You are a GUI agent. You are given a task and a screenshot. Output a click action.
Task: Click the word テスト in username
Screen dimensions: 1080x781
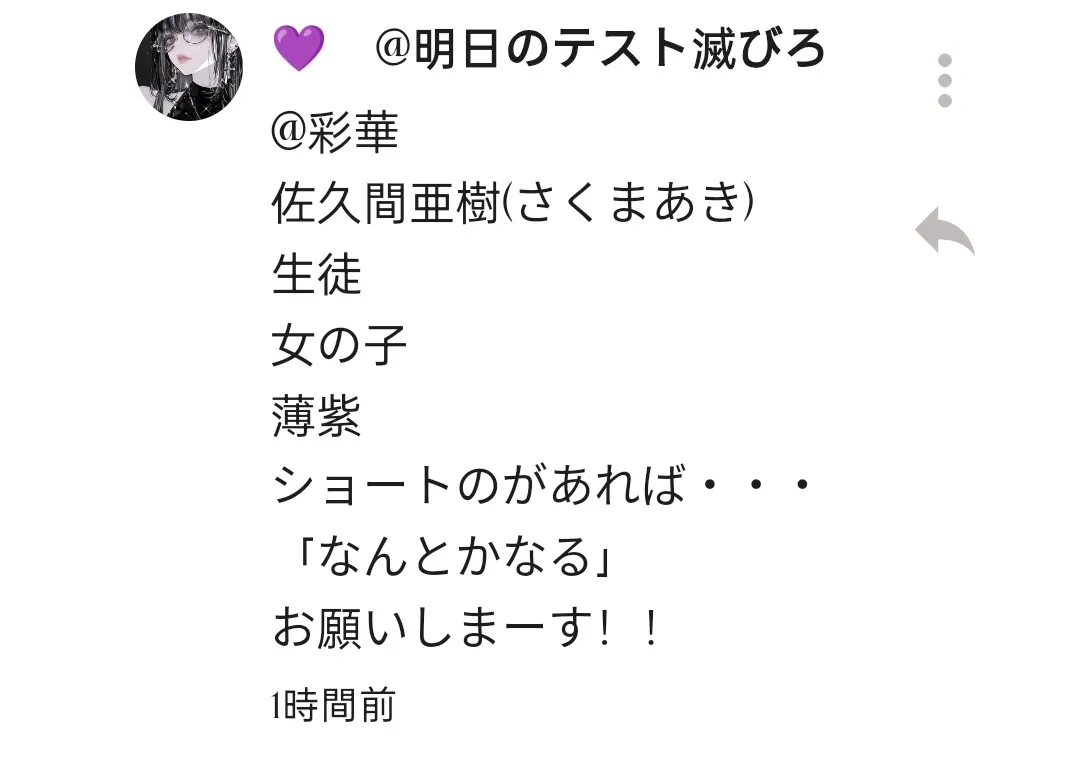621,49
